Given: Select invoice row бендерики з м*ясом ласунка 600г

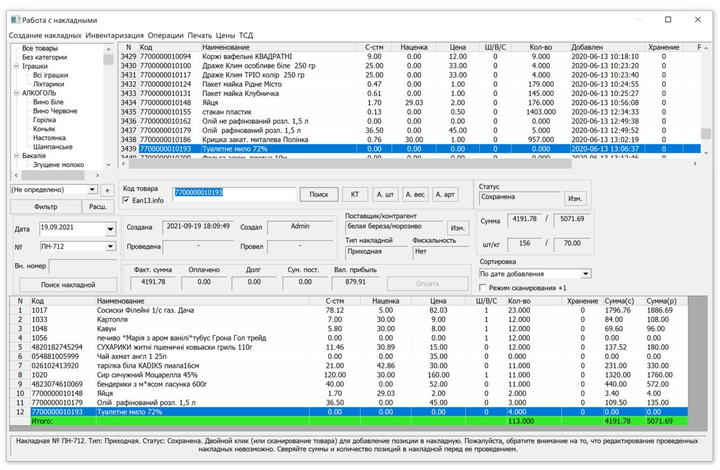Looking at the screenshot, I should [x=349, y=384].
